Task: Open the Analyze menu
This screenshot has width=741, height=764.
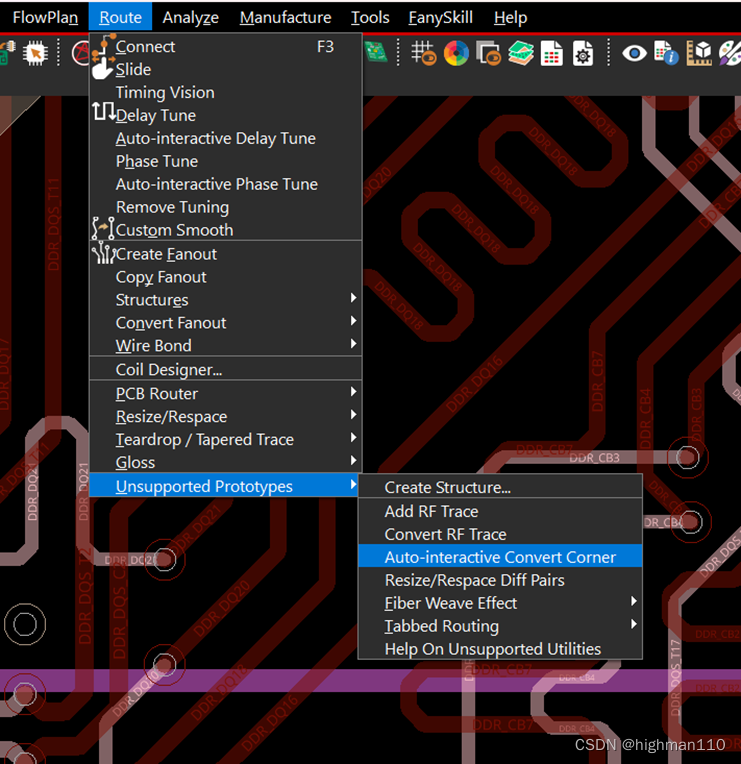Action: [190, 17]
